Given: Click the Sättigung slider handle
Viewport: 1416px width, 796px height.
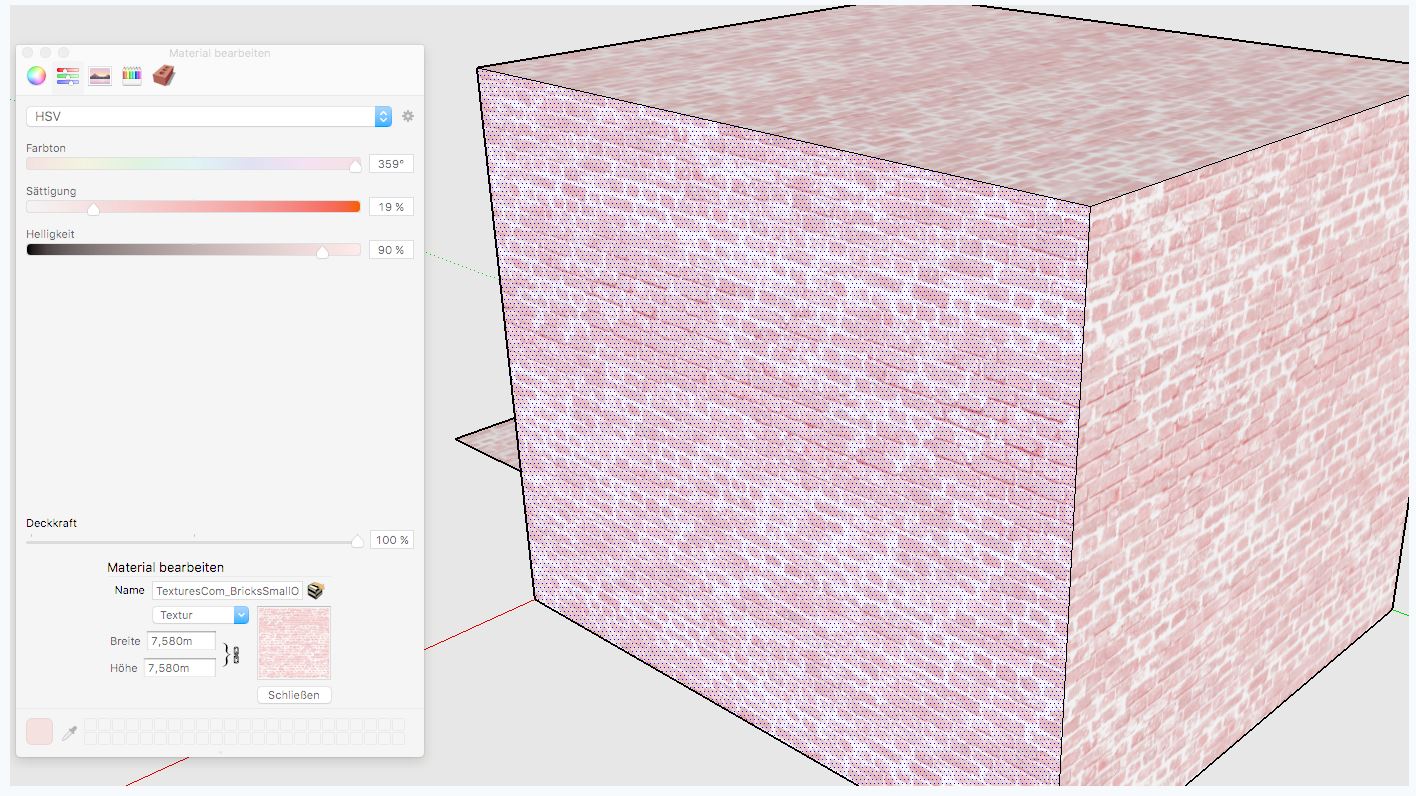Looking at the screenshot, I should coord(93,209).
